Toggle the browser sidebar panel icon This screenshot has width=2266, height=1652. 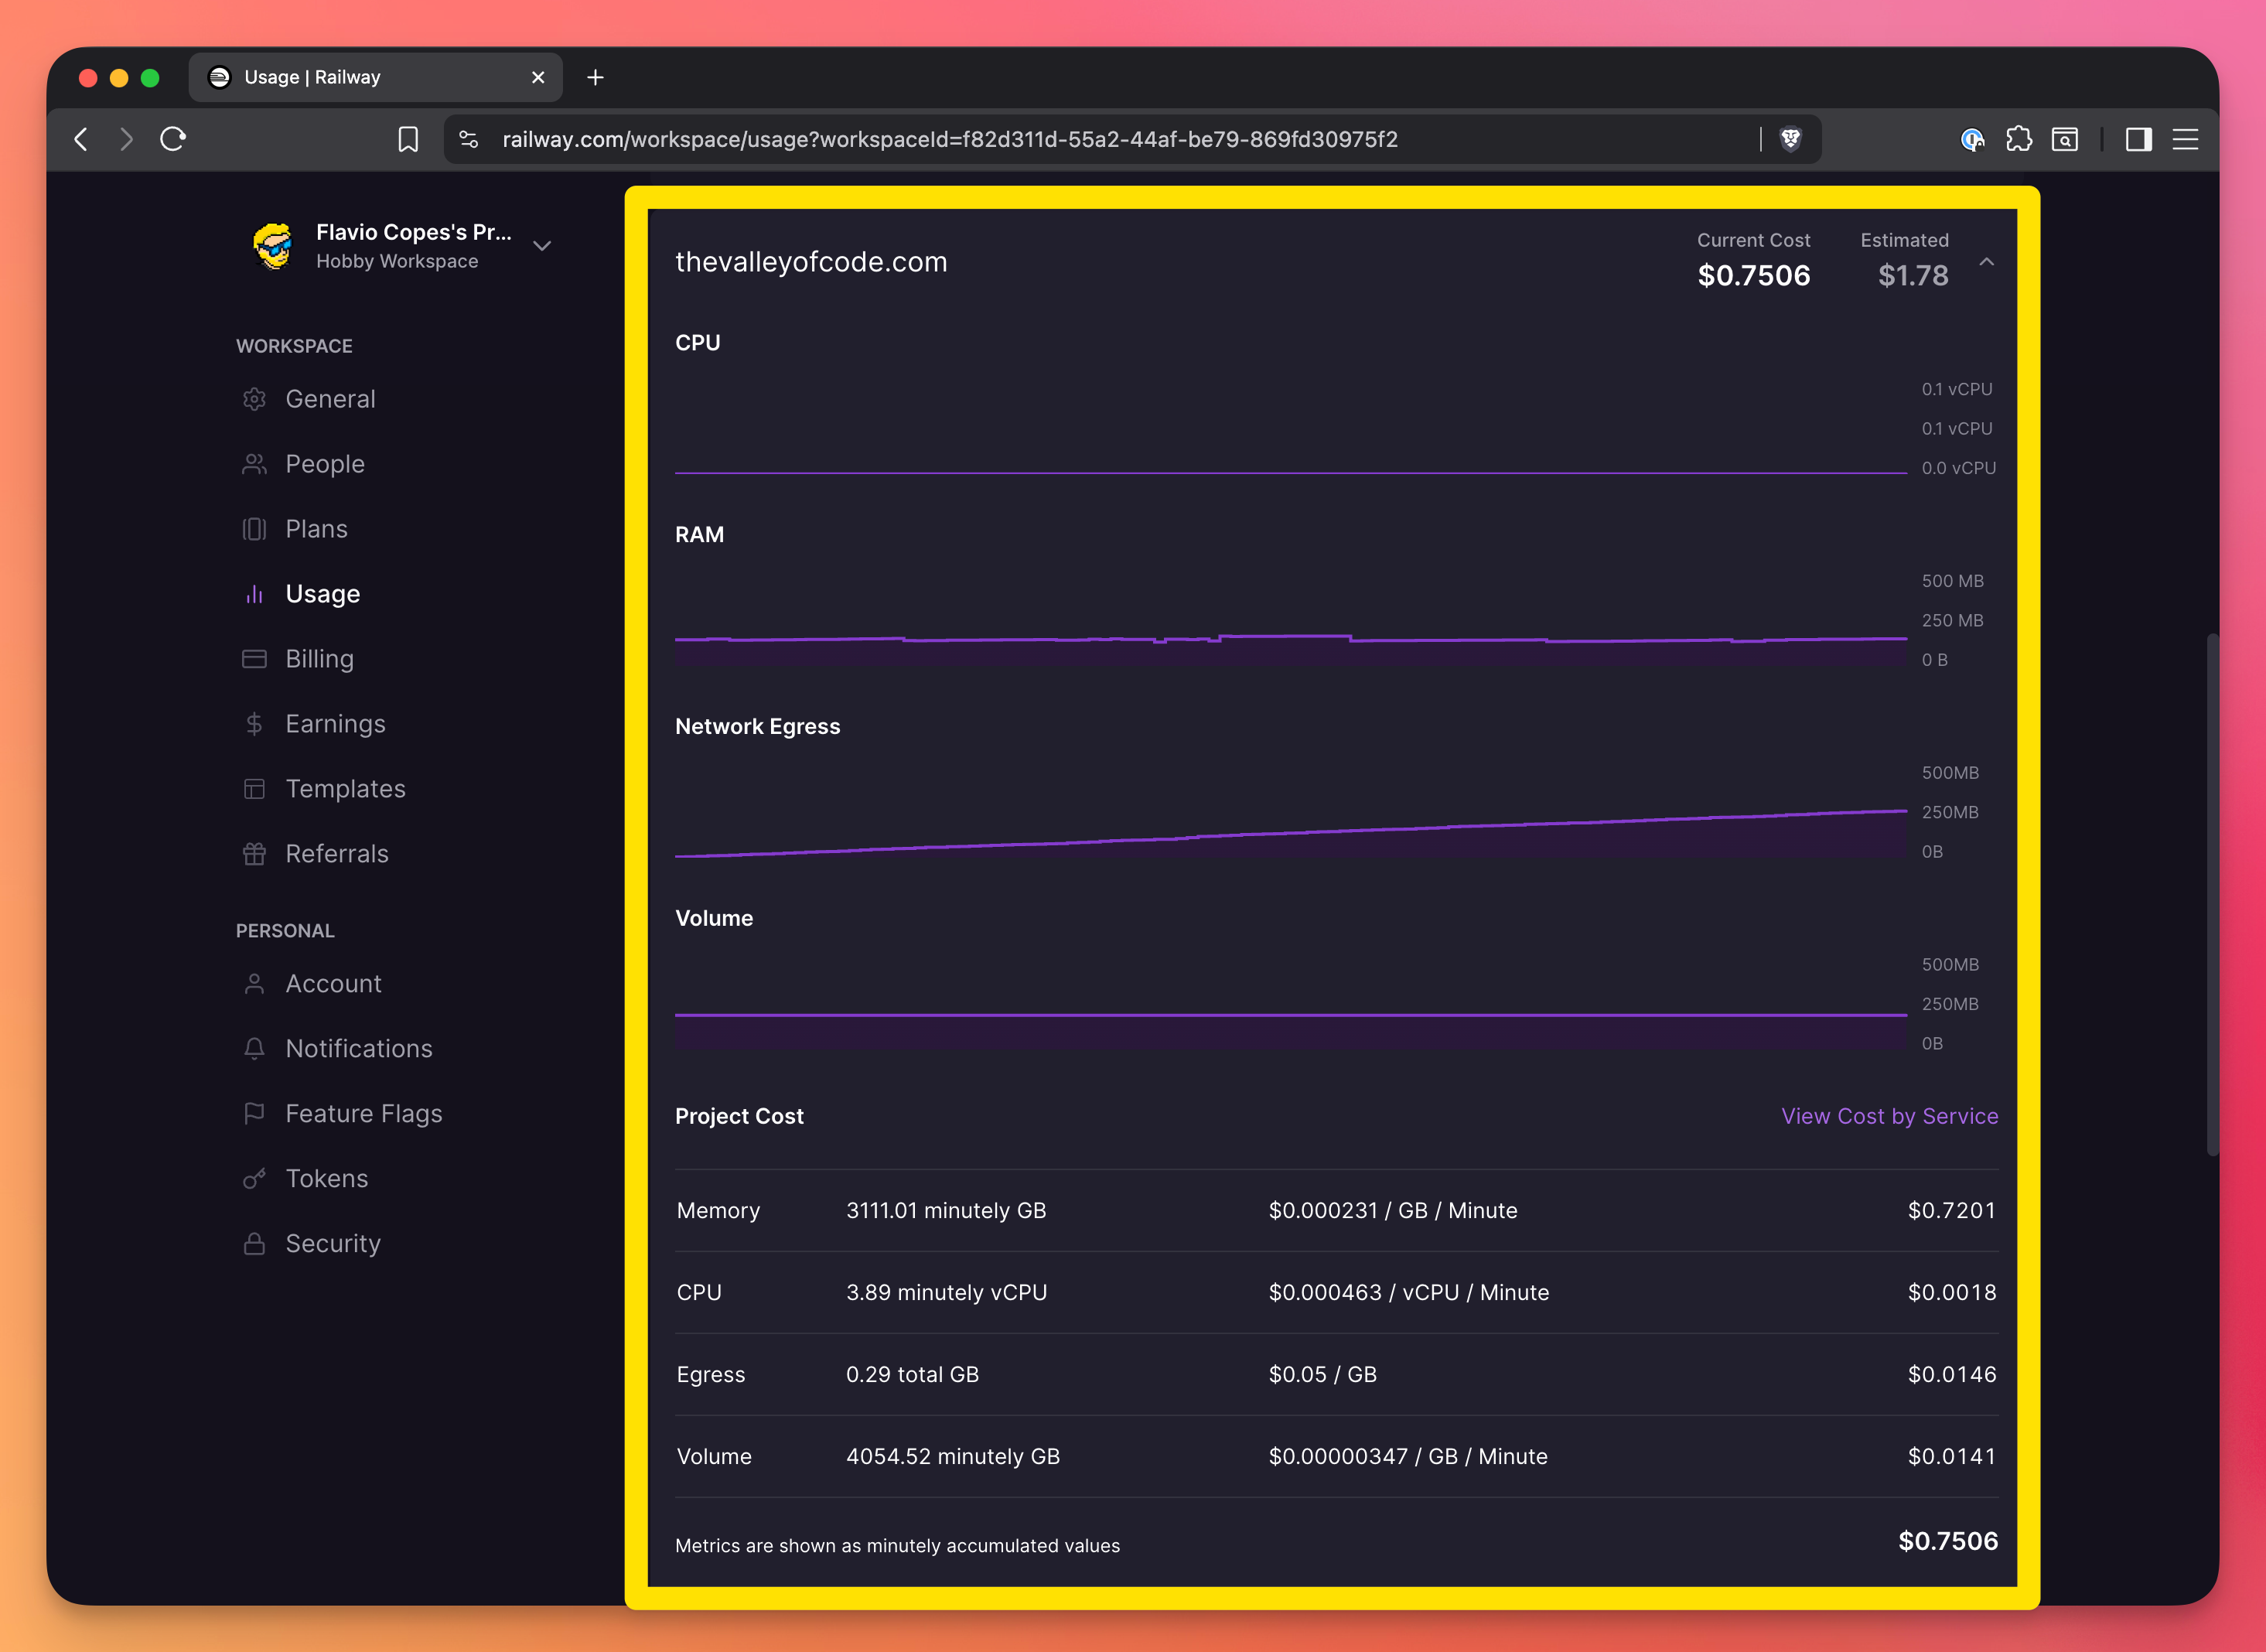(2138, 139)
